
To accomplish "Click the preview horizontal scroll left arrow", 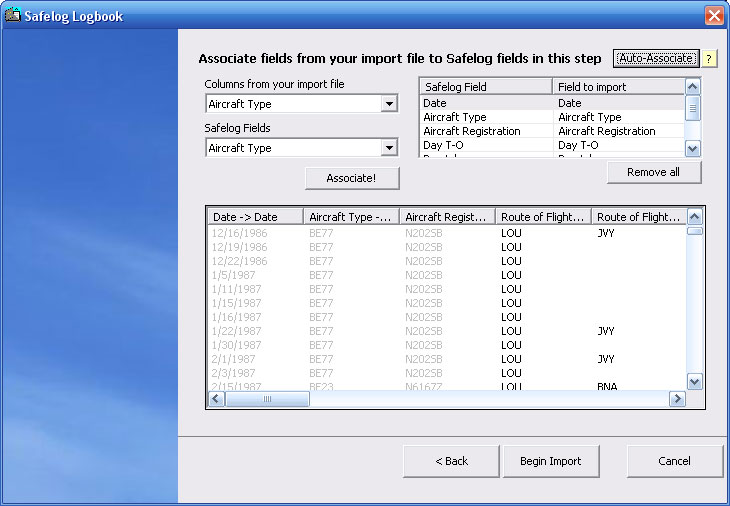I will click(216, 399).
